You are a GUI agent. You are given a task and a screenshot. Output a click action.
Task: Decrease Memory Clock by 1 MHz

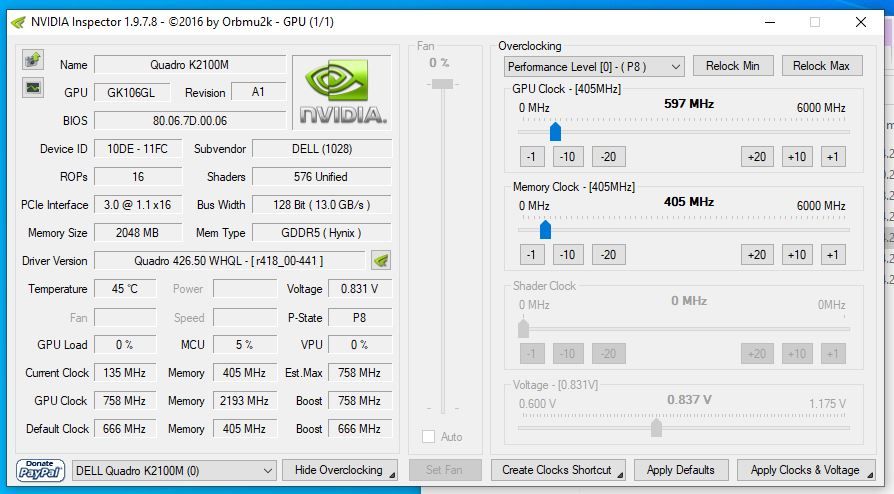(532, 255)
